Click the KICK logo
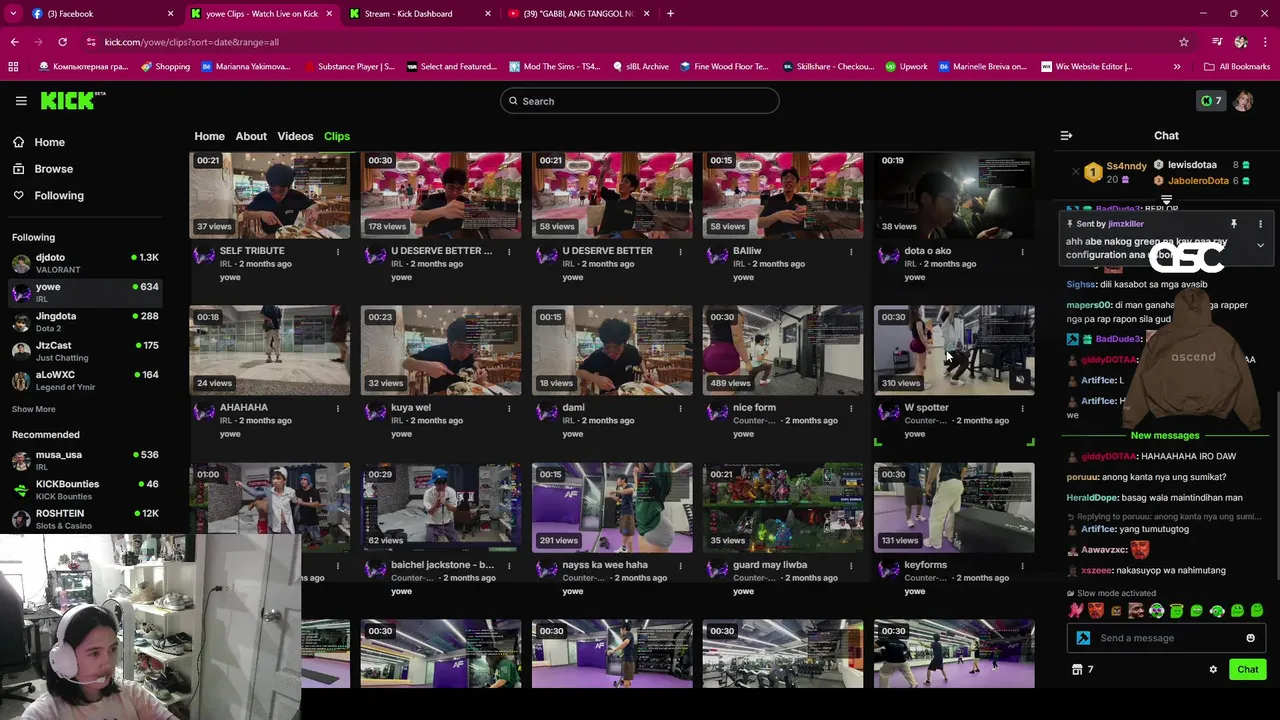Viewport: 1280px width, 720px height. [x=72, y=100]
